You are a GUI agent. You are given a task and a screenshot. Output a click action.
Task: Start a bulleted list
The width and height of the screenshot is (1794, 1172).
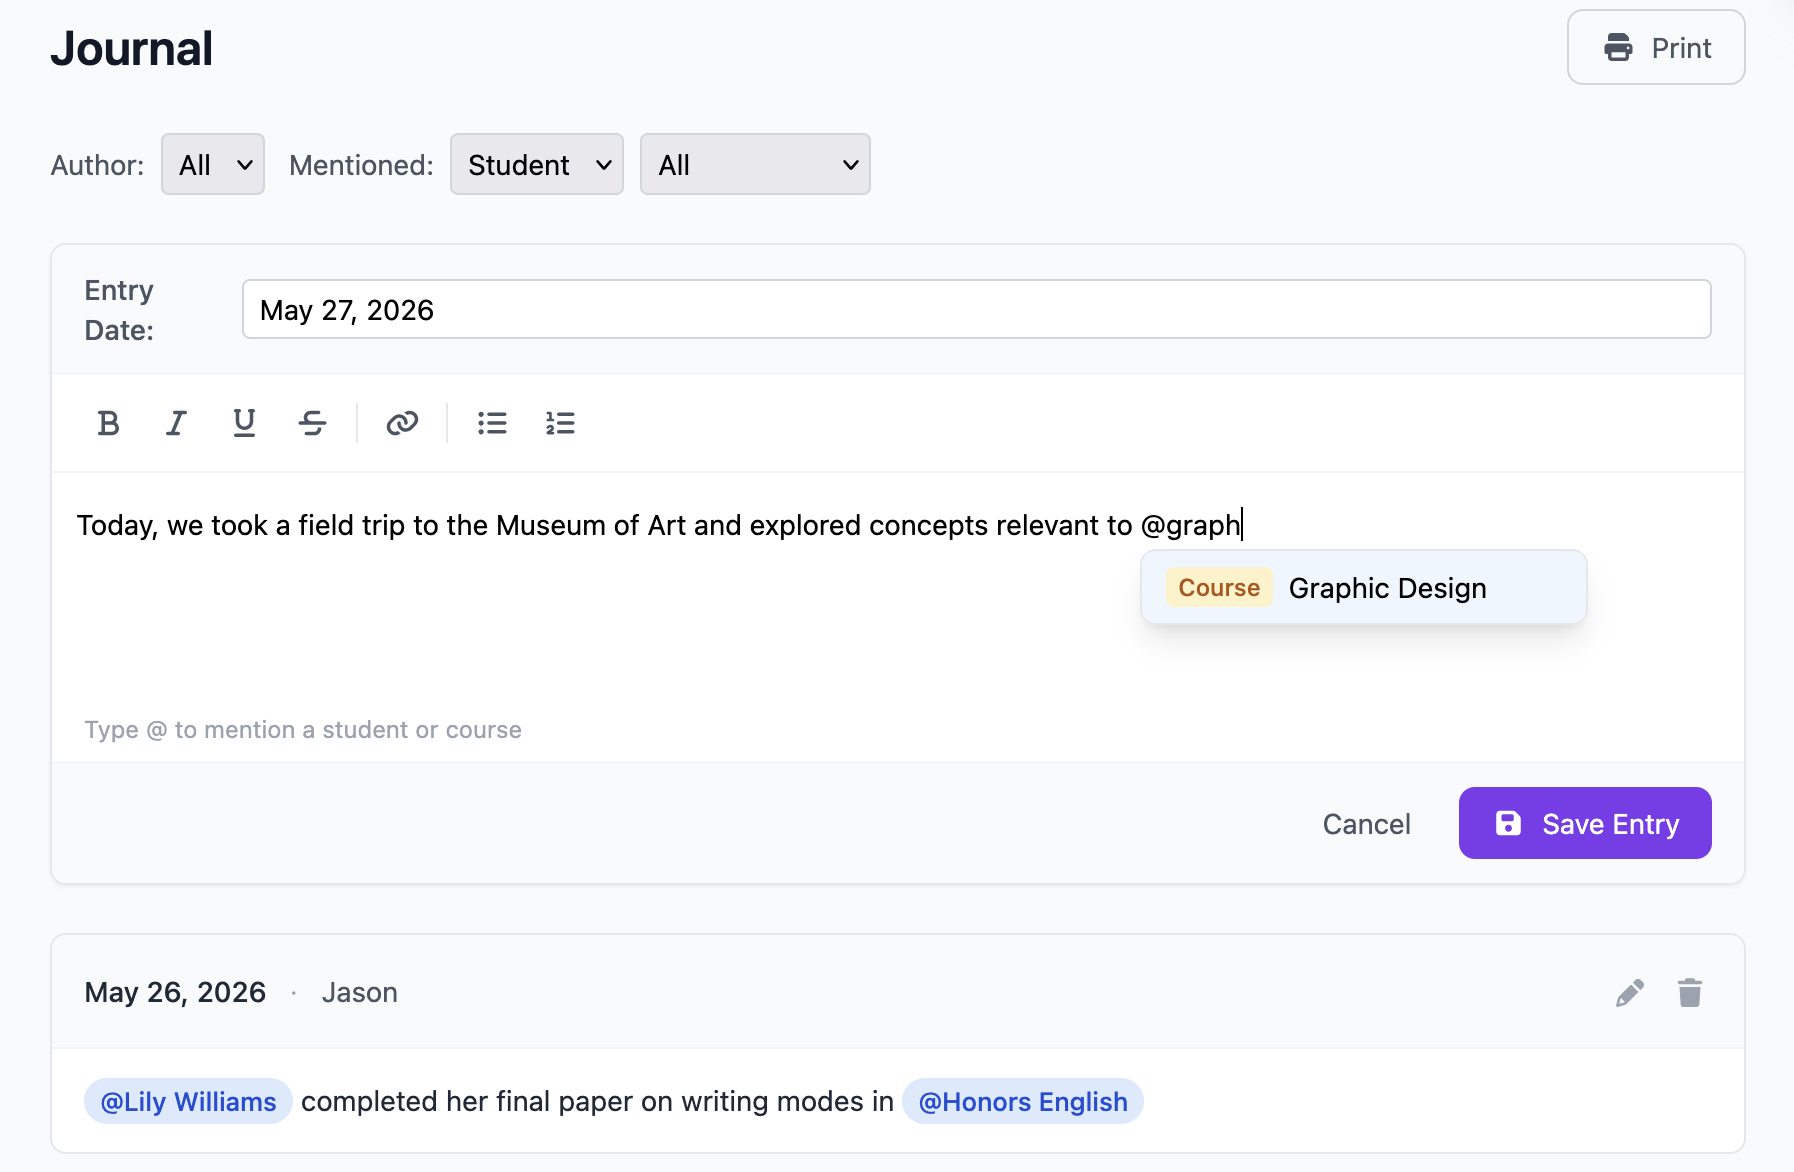(492, 423)
